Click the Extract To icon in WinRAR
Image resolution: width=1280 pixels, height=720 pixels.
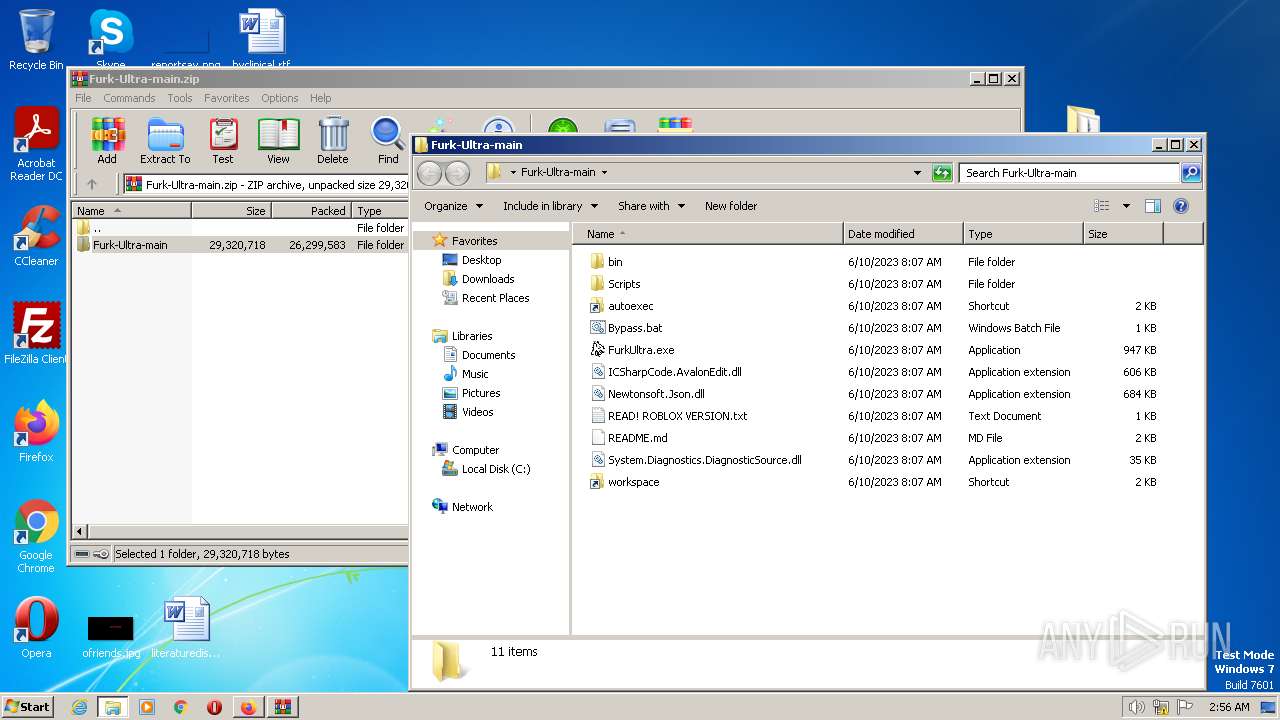165,140
